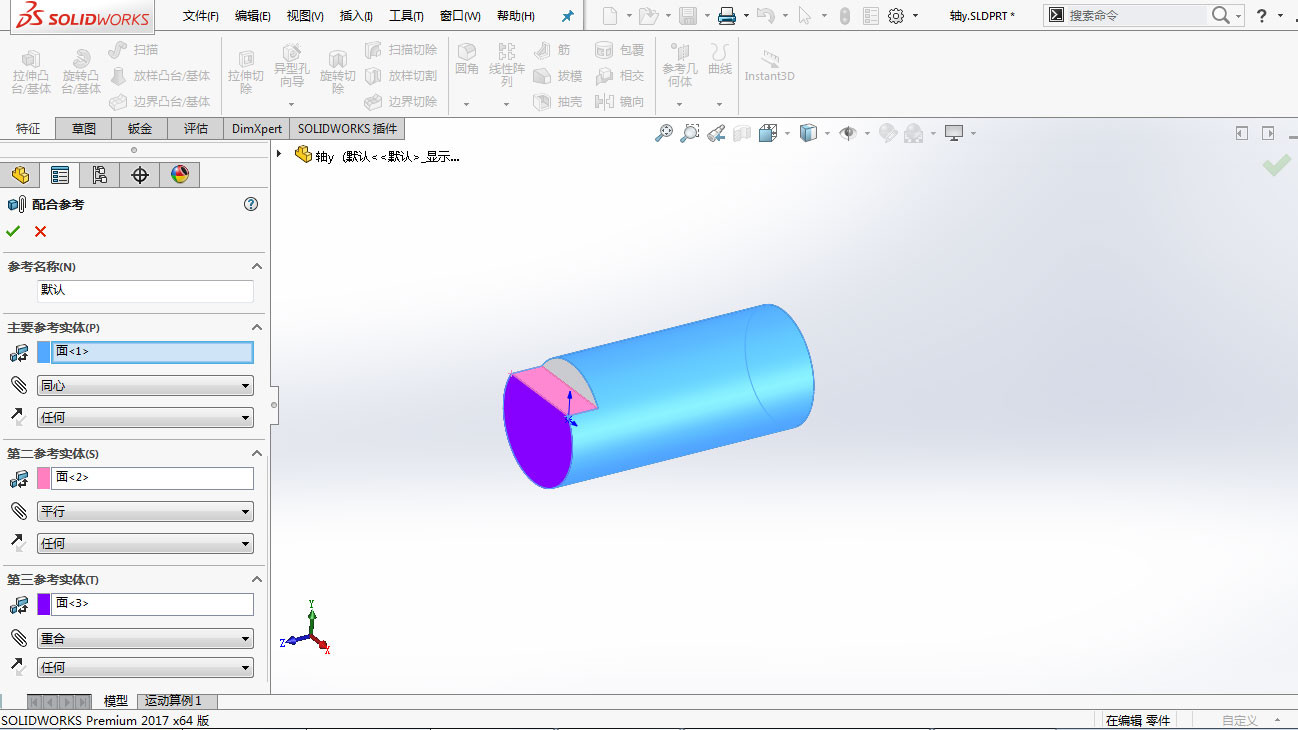1298x730 pixels.
Task: Click the left panel collapse handle
Action: (274, 405)
